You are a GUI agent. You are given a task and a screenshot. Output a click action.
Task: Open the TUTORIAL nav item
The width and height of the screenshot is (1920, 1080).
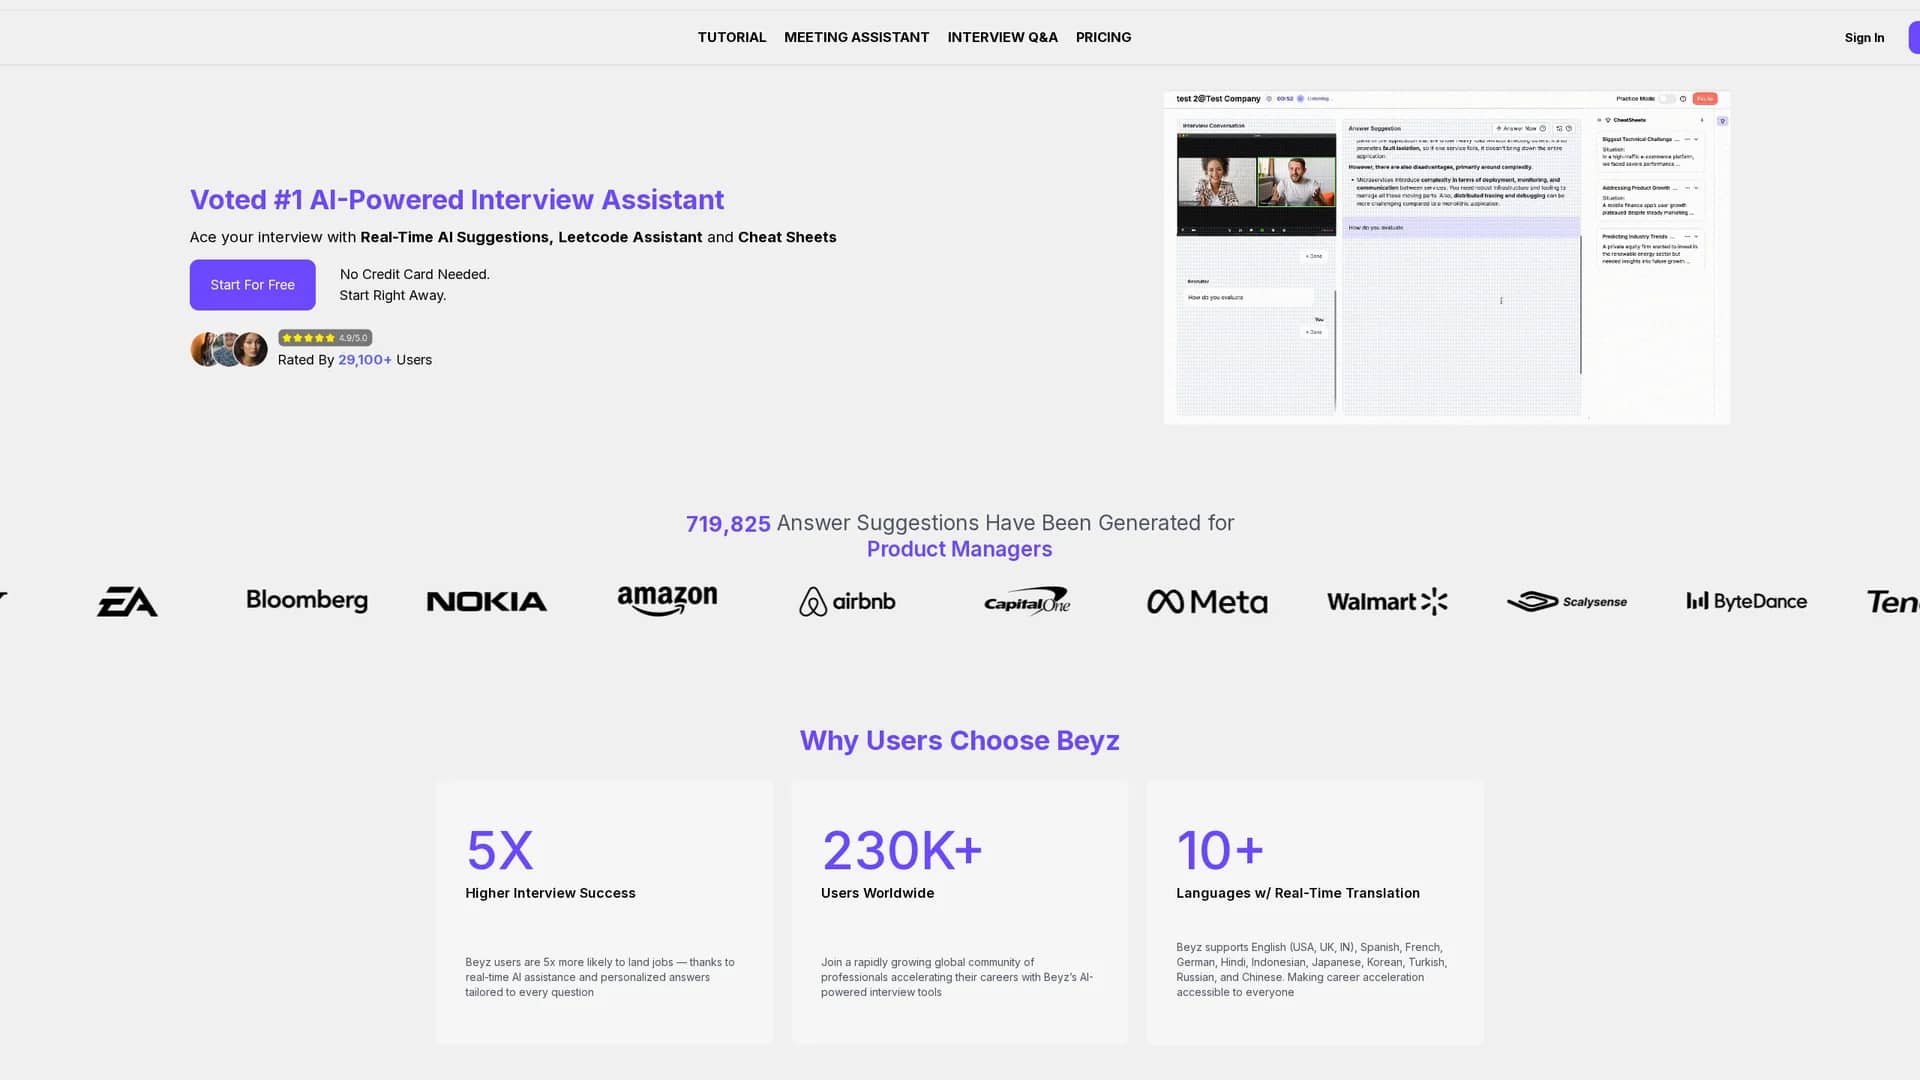[731, 37]
